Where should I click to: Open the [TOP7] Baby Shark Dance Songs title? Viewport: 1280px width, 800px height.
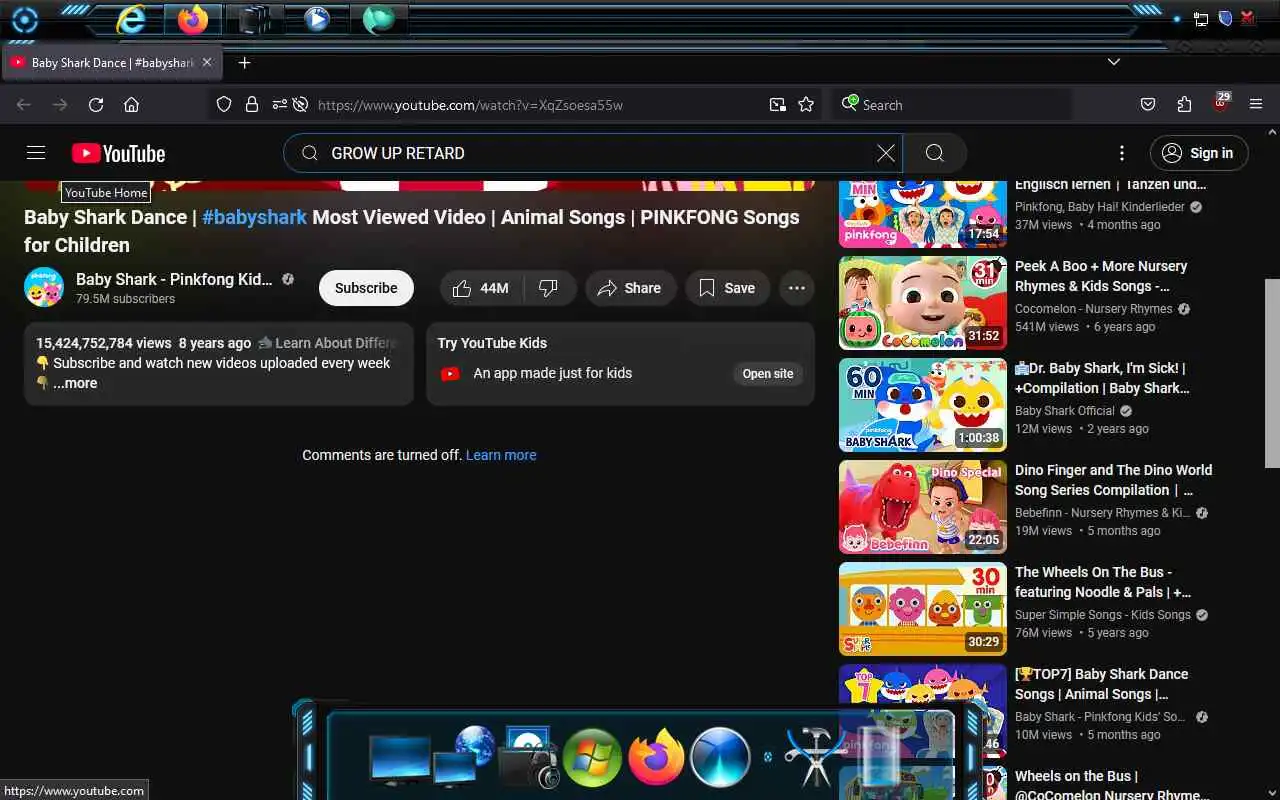click(x=1102, y=684)
